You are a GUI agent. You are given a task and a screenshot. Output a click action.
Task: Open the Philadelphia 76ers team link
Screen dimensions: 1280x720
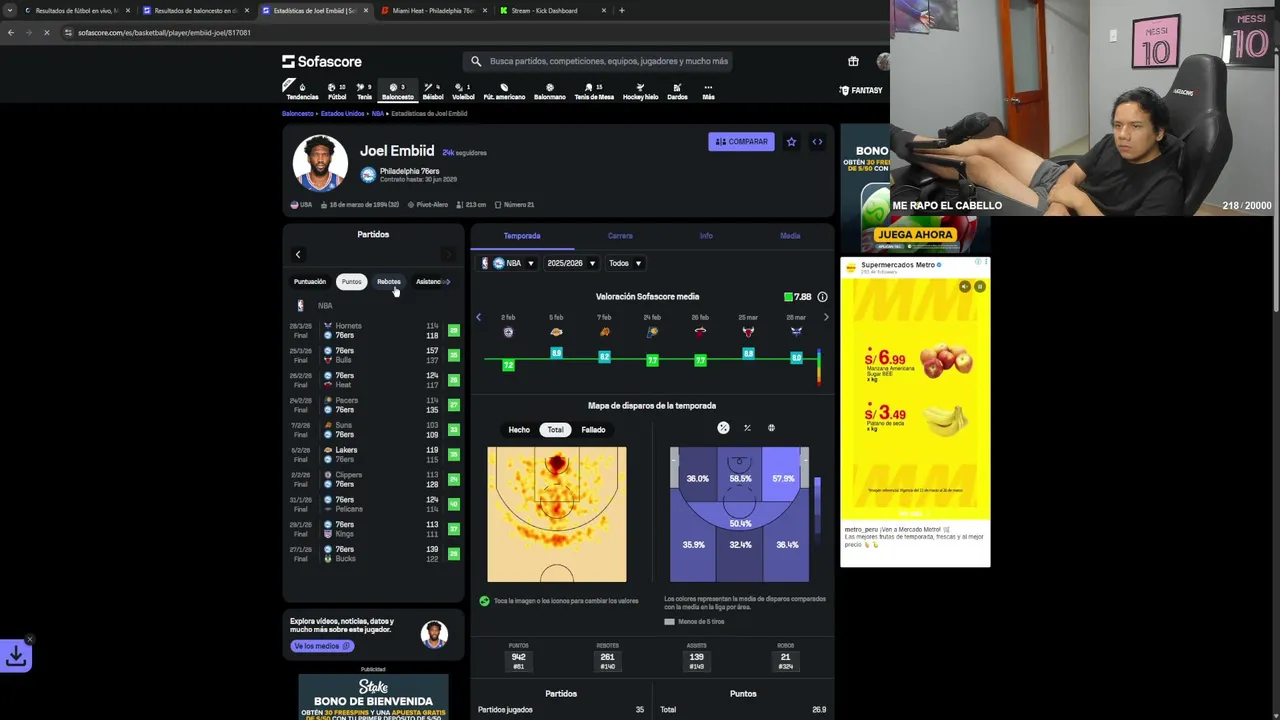tap(409, 172)
